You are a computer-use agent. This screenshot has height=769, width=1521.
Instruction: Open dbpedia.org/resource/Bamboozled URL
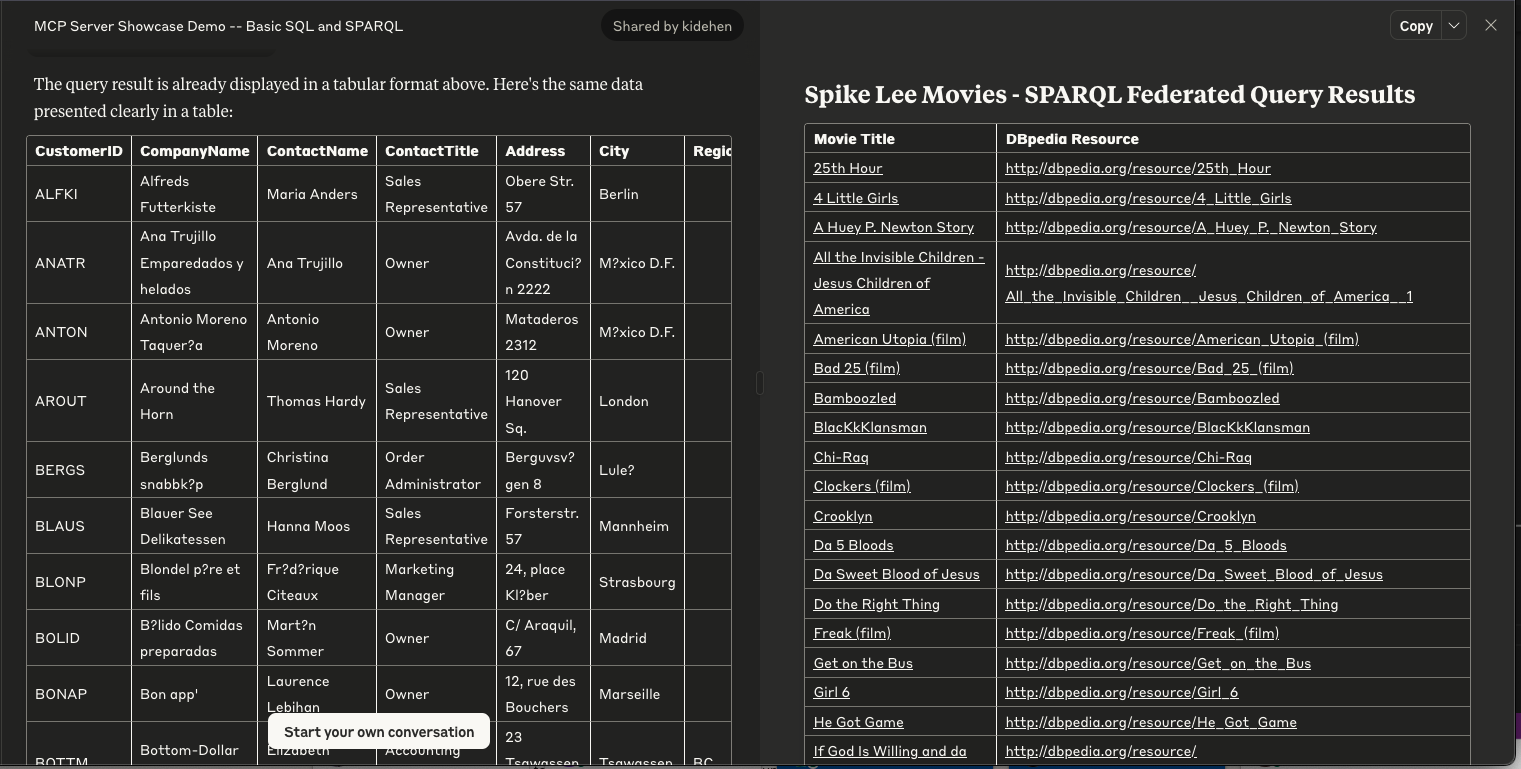pyautogui.click(x=1142, y=398)
